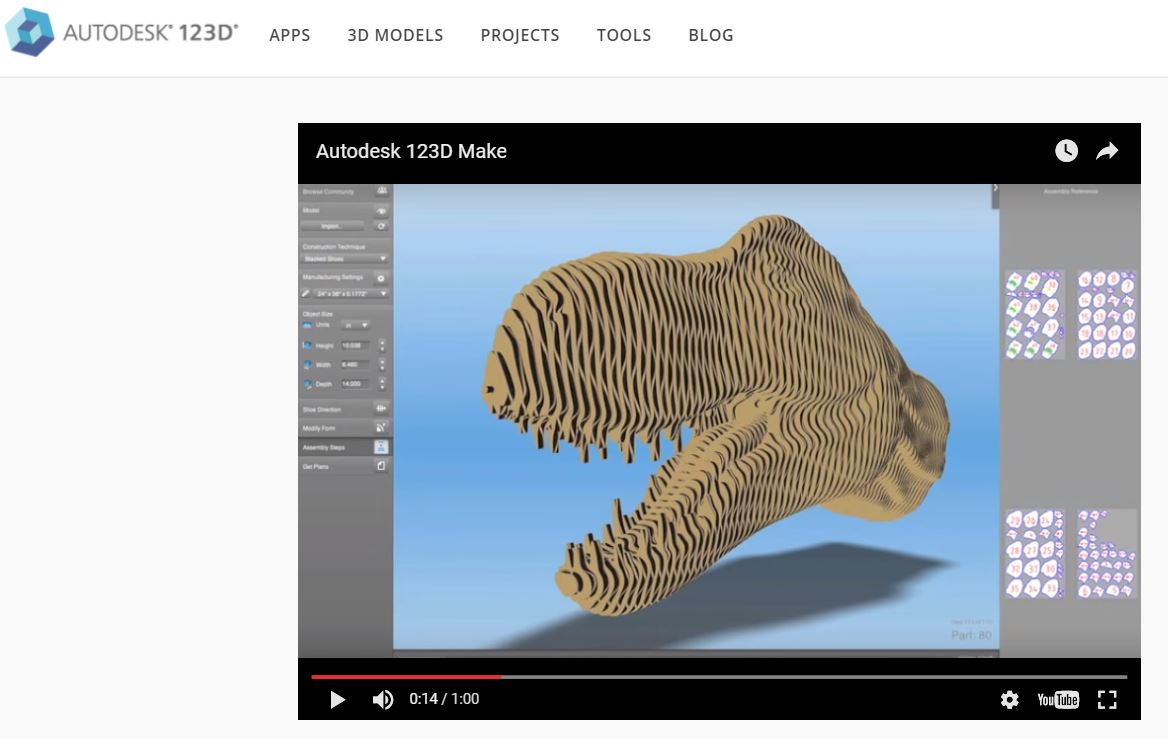Click the refresh icon beside Import
The image size is (1168, 739).
tap(381, 226)
